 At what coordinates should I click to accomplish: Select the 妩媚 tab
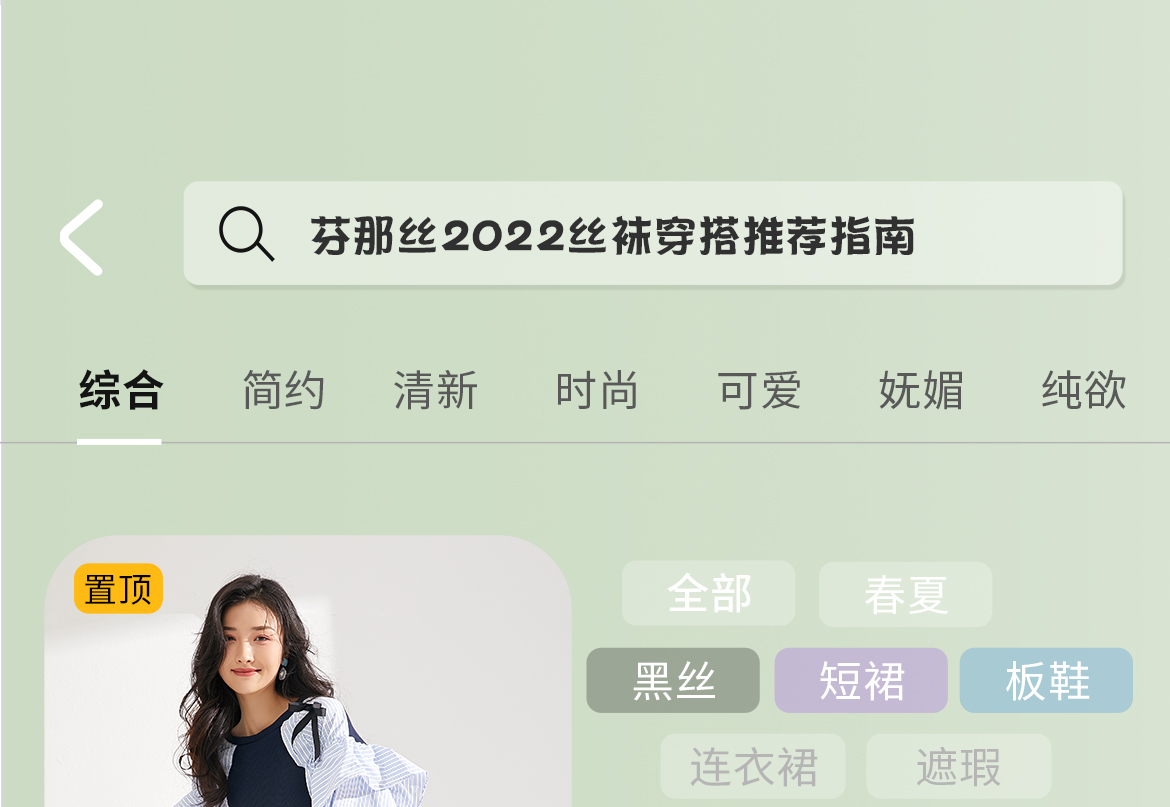tap(922, 390)
